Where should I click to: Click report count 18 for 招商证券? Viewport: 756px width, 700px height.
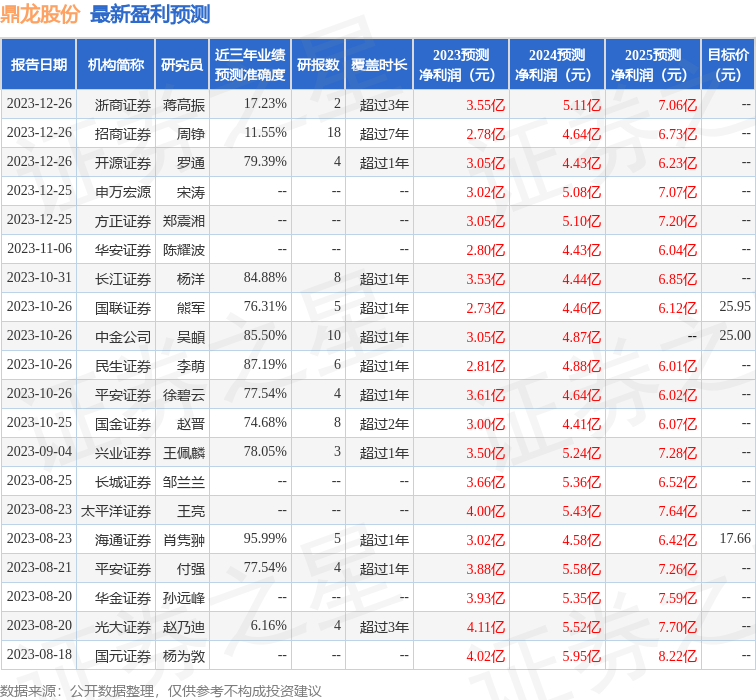(334, 132)
